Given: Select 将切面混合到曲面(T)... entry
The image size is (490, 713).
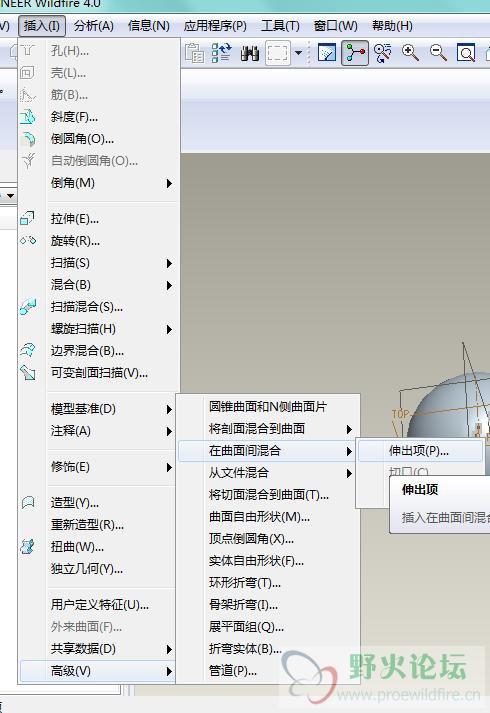Looking at the screenshot, I should [x=268, y=495].
